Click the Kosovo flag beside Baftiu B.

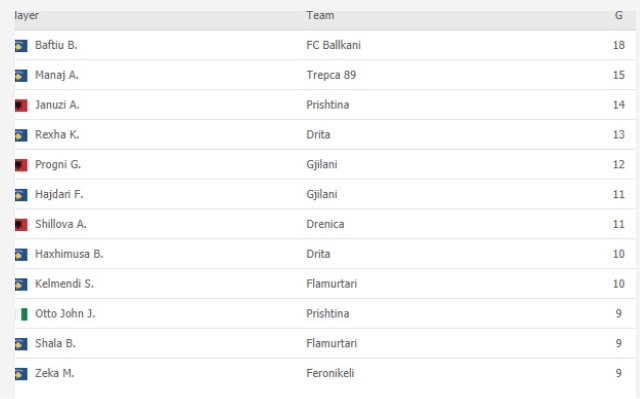click(21, 46)
